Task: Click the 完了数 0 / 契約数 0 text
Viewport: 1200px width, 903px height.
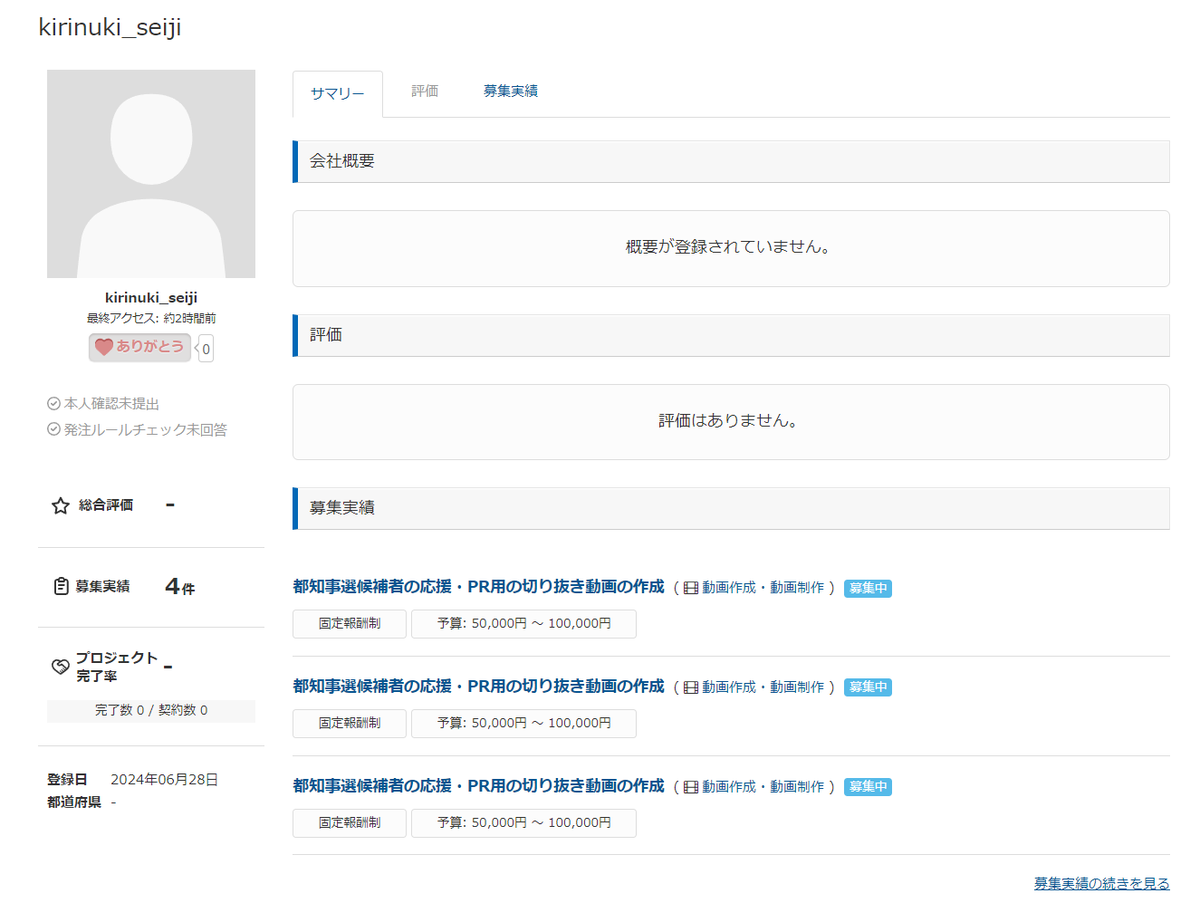Action: (x=151, y=711)
